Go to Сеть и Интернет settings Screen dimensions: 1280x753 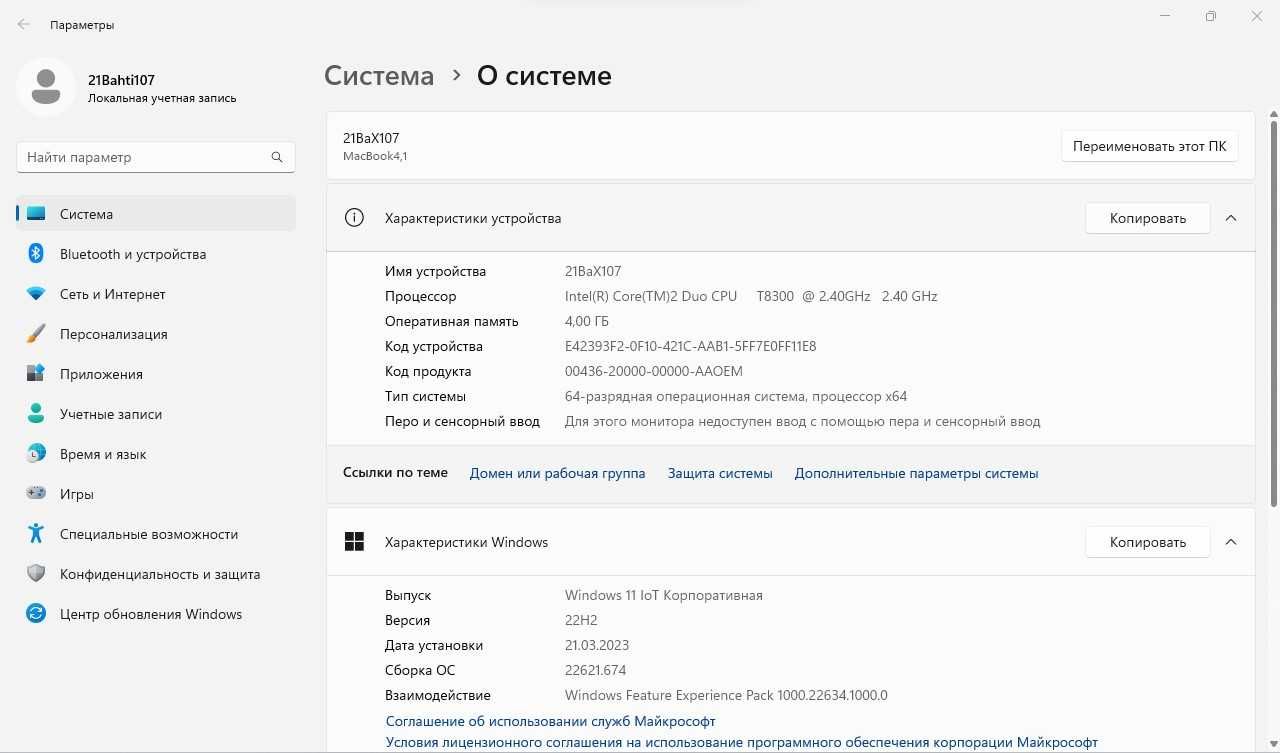156,294
